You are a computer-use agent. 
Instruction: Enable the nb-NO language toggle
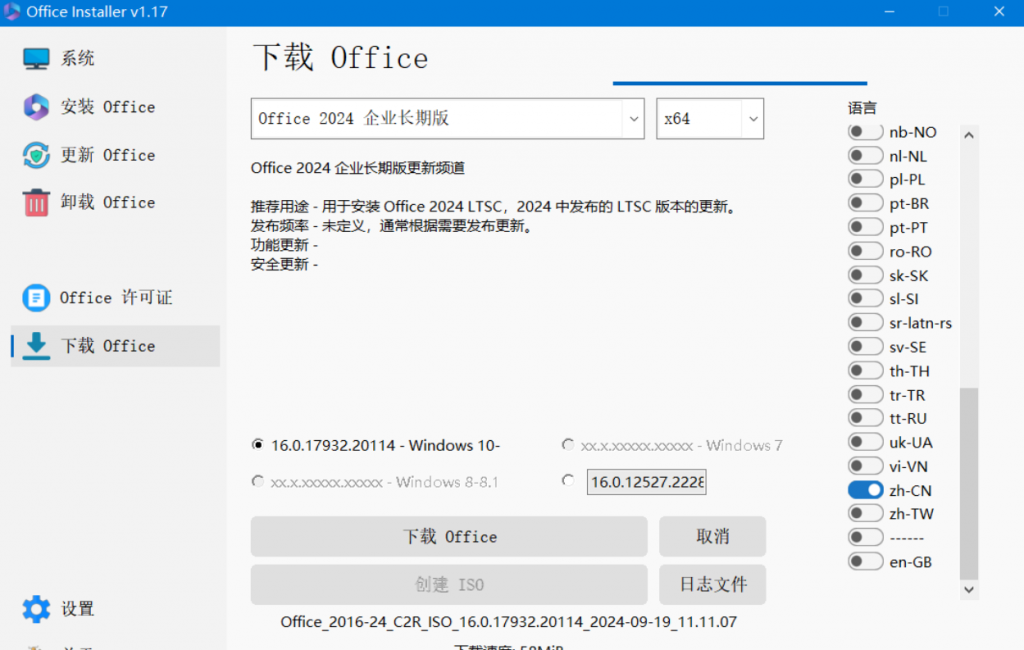pos(865,132)
